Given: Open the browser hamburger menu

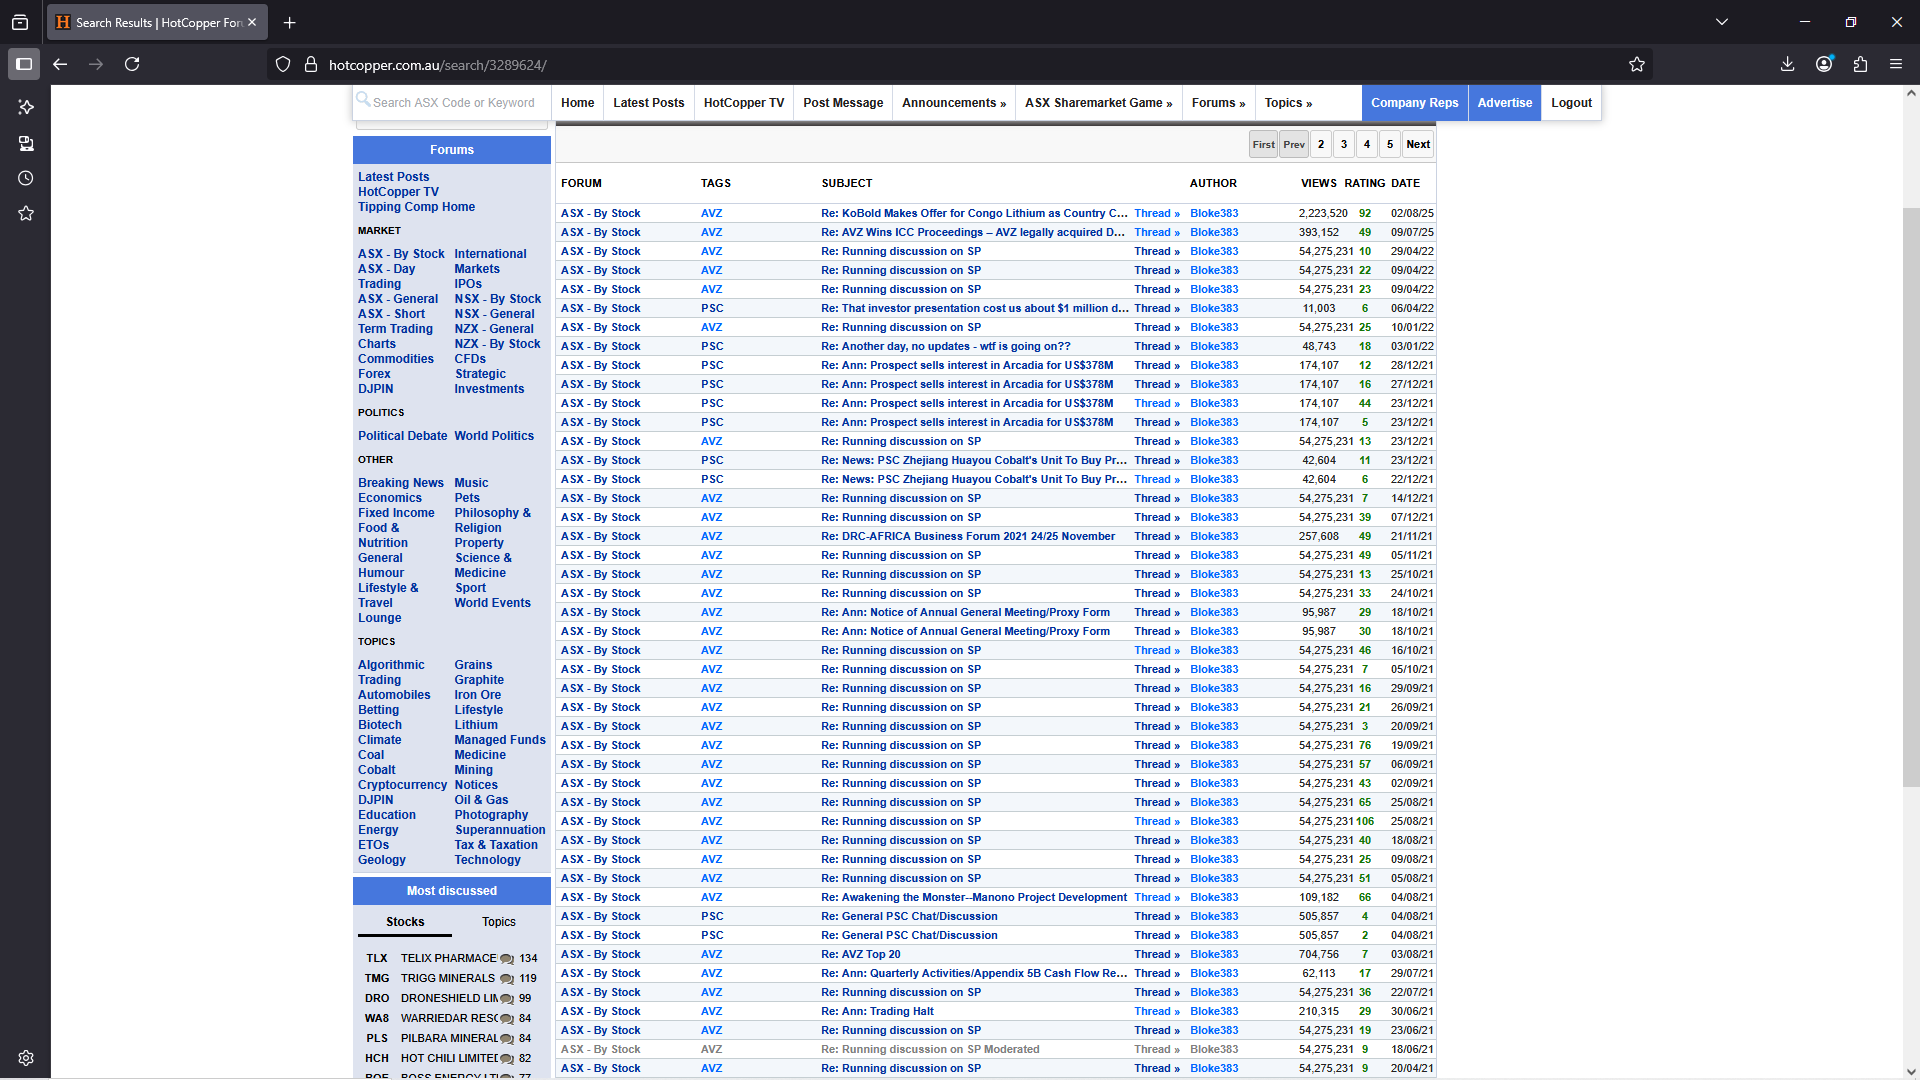Looking at the screenshot, I should [1896, 64].
